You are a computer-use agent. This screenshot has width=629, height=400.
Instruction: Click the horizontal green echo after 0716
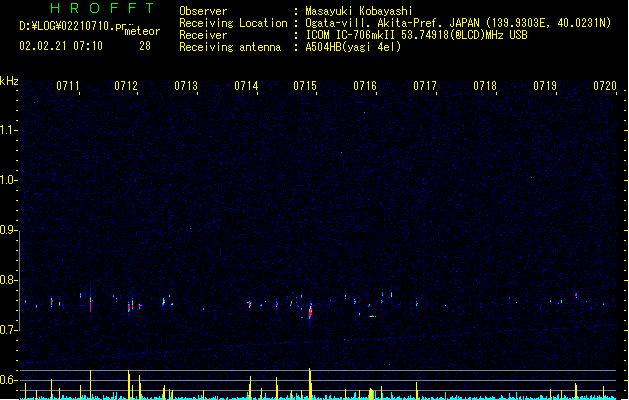pyautogui.click(x=373, y=316)
